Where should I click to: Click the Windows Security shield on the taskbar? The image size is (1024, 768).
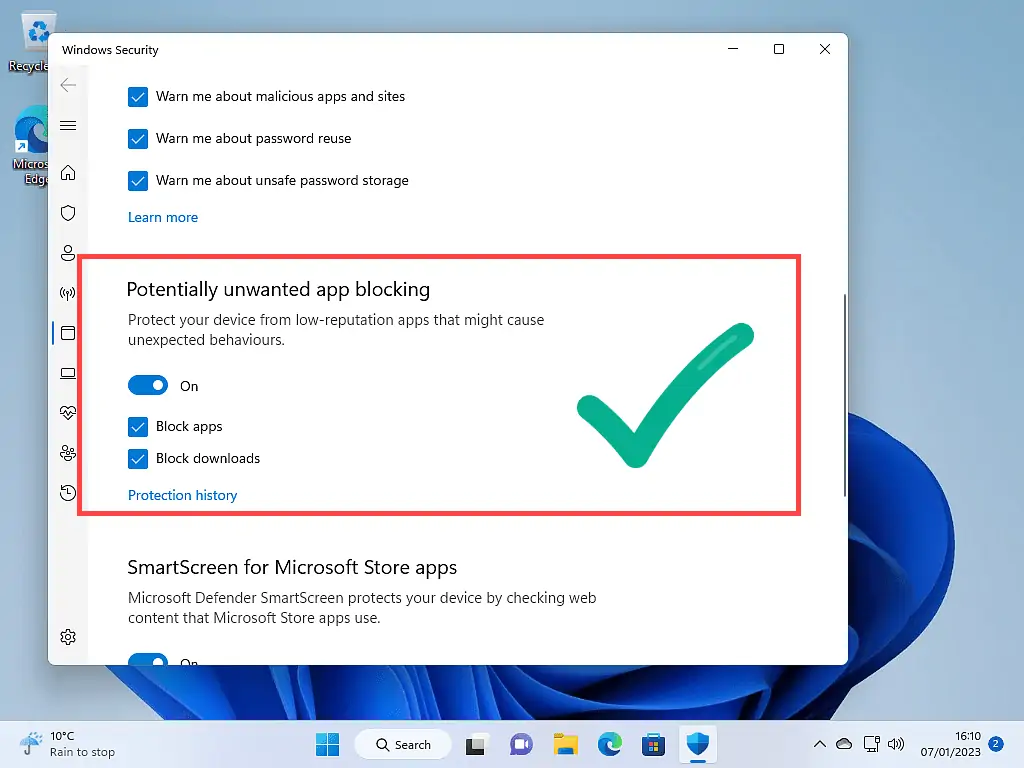[x=697, y=744]
